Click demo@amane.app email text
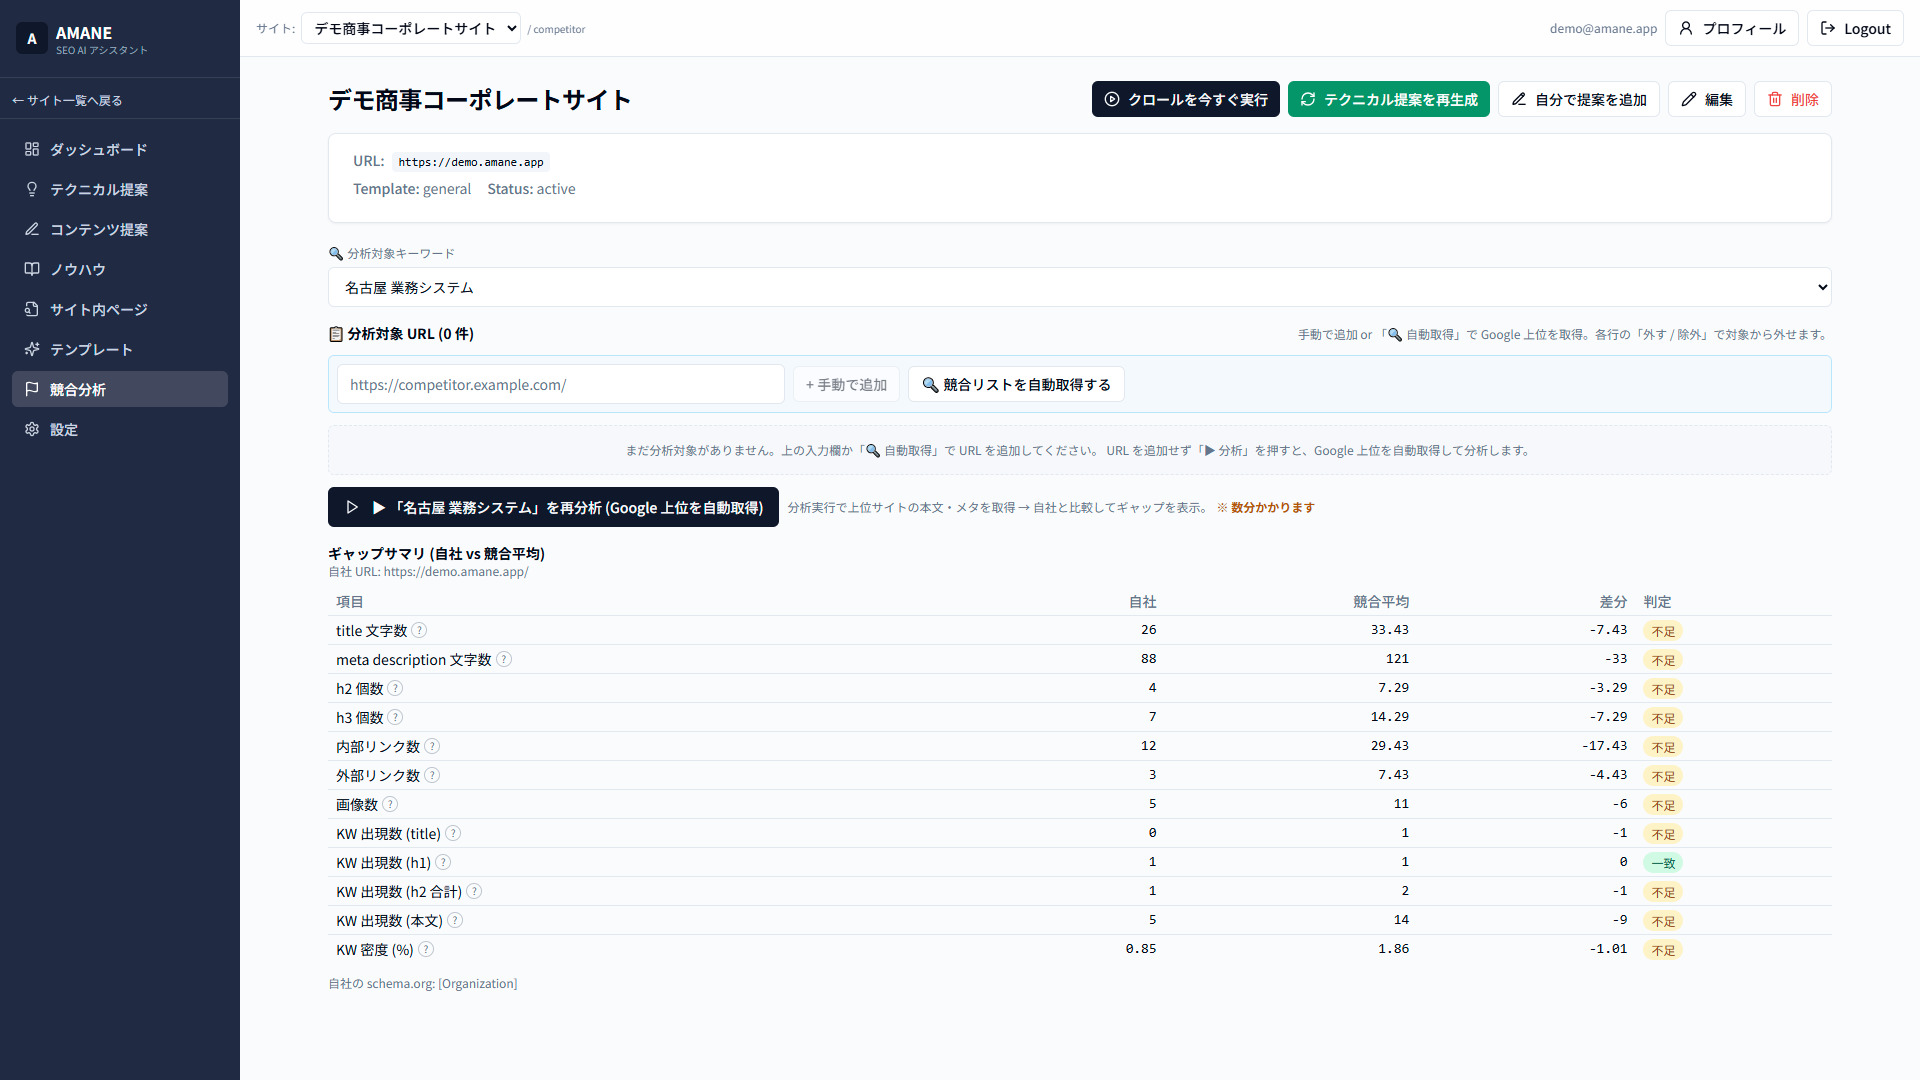Image resolution: width=1920 pixels, height=1080 pixels. tap(1603, 29)
